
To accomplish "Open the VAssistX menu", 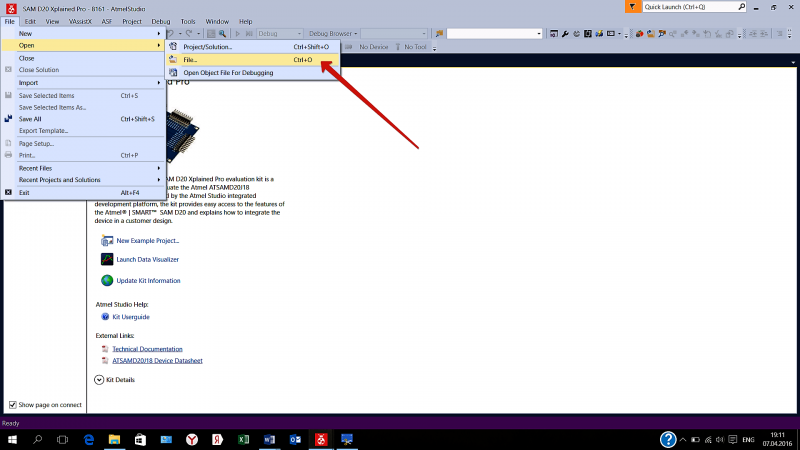I will point(80,21).
